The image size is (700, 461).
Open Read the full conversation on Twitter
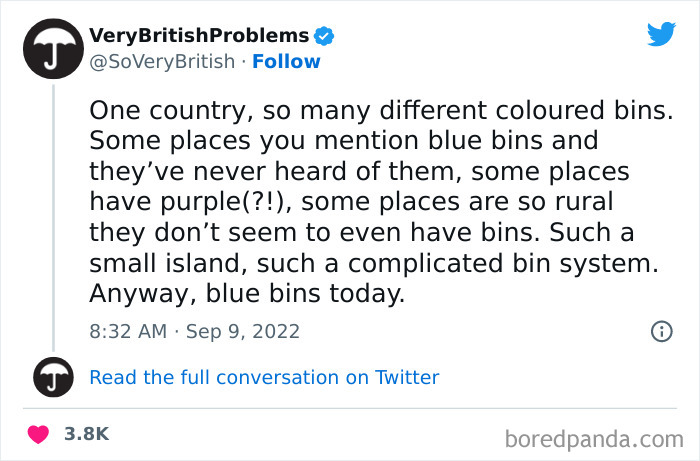(x=264, y=378)
